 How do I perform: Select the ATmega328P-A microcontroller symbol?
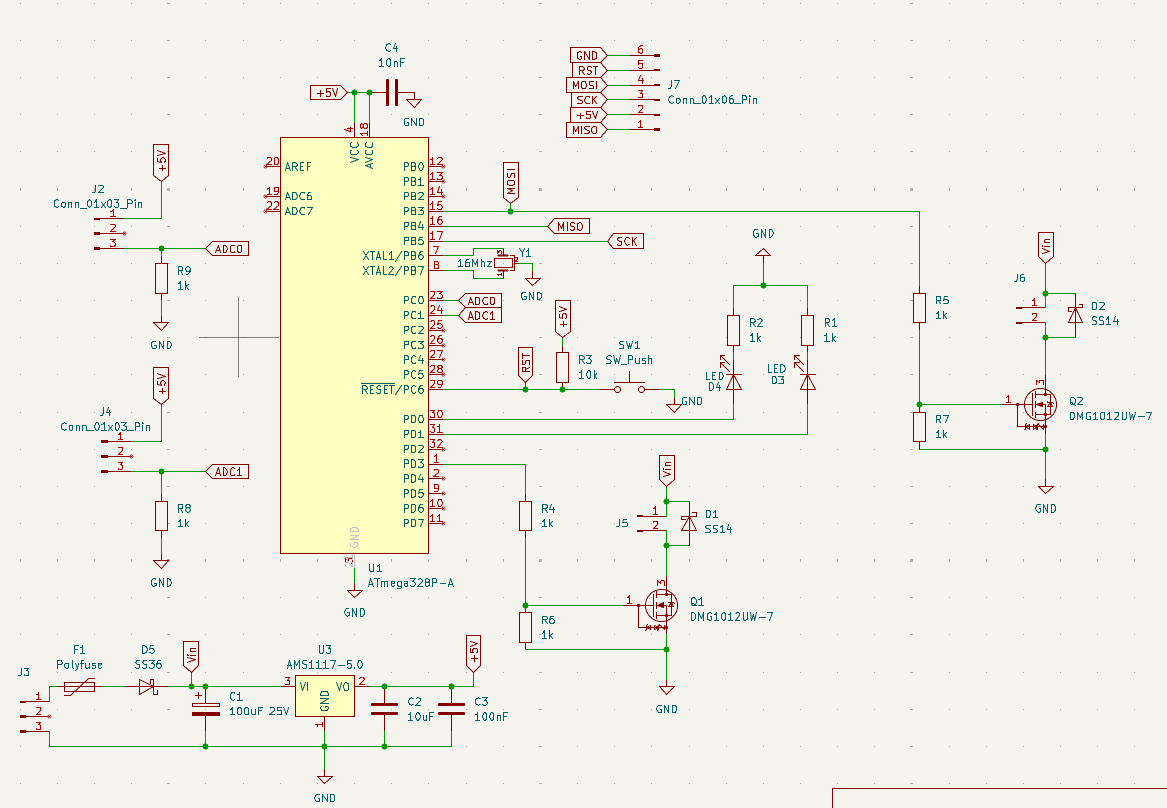(x=354, y=345)
